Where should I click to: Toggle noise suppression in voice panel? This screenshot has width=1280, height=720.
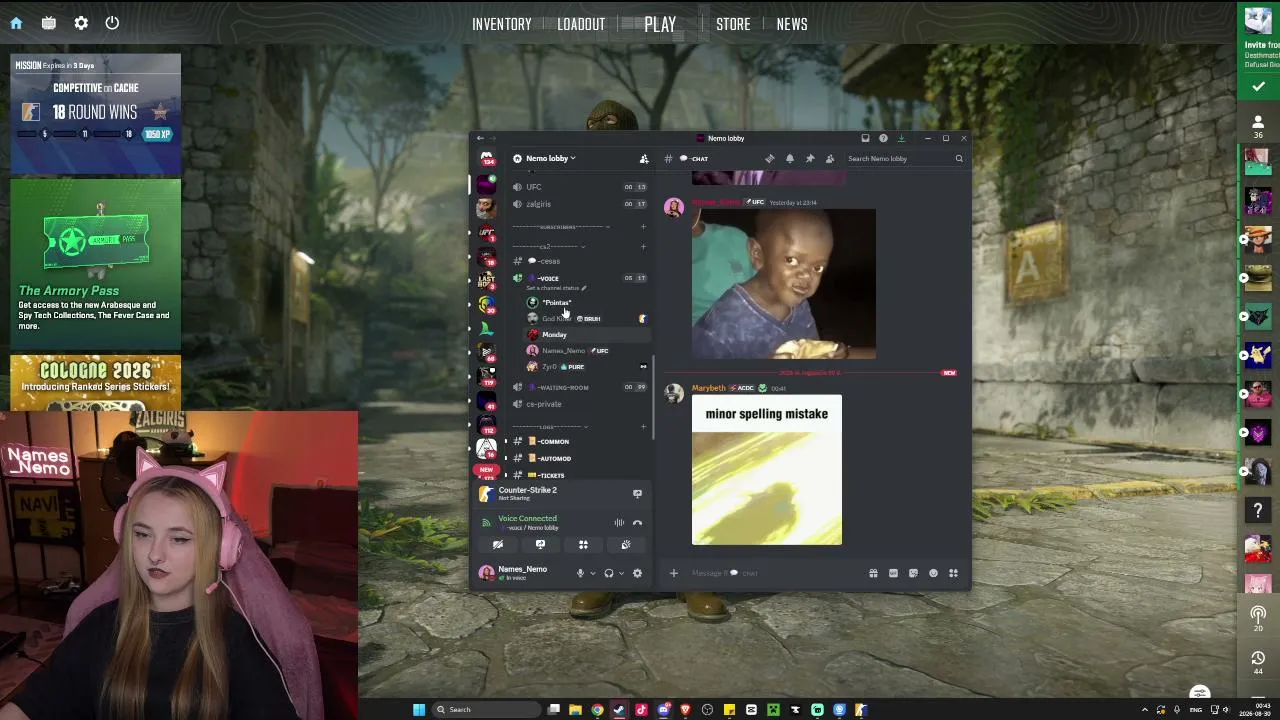click(619, 522)
